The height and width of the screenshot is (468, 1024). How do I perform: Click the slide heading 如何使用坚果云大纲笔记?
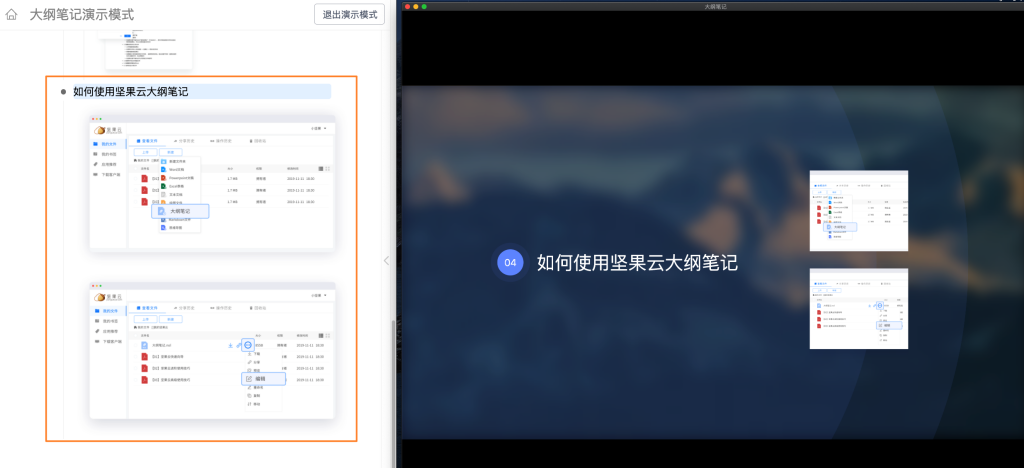(x=637, y=262)
